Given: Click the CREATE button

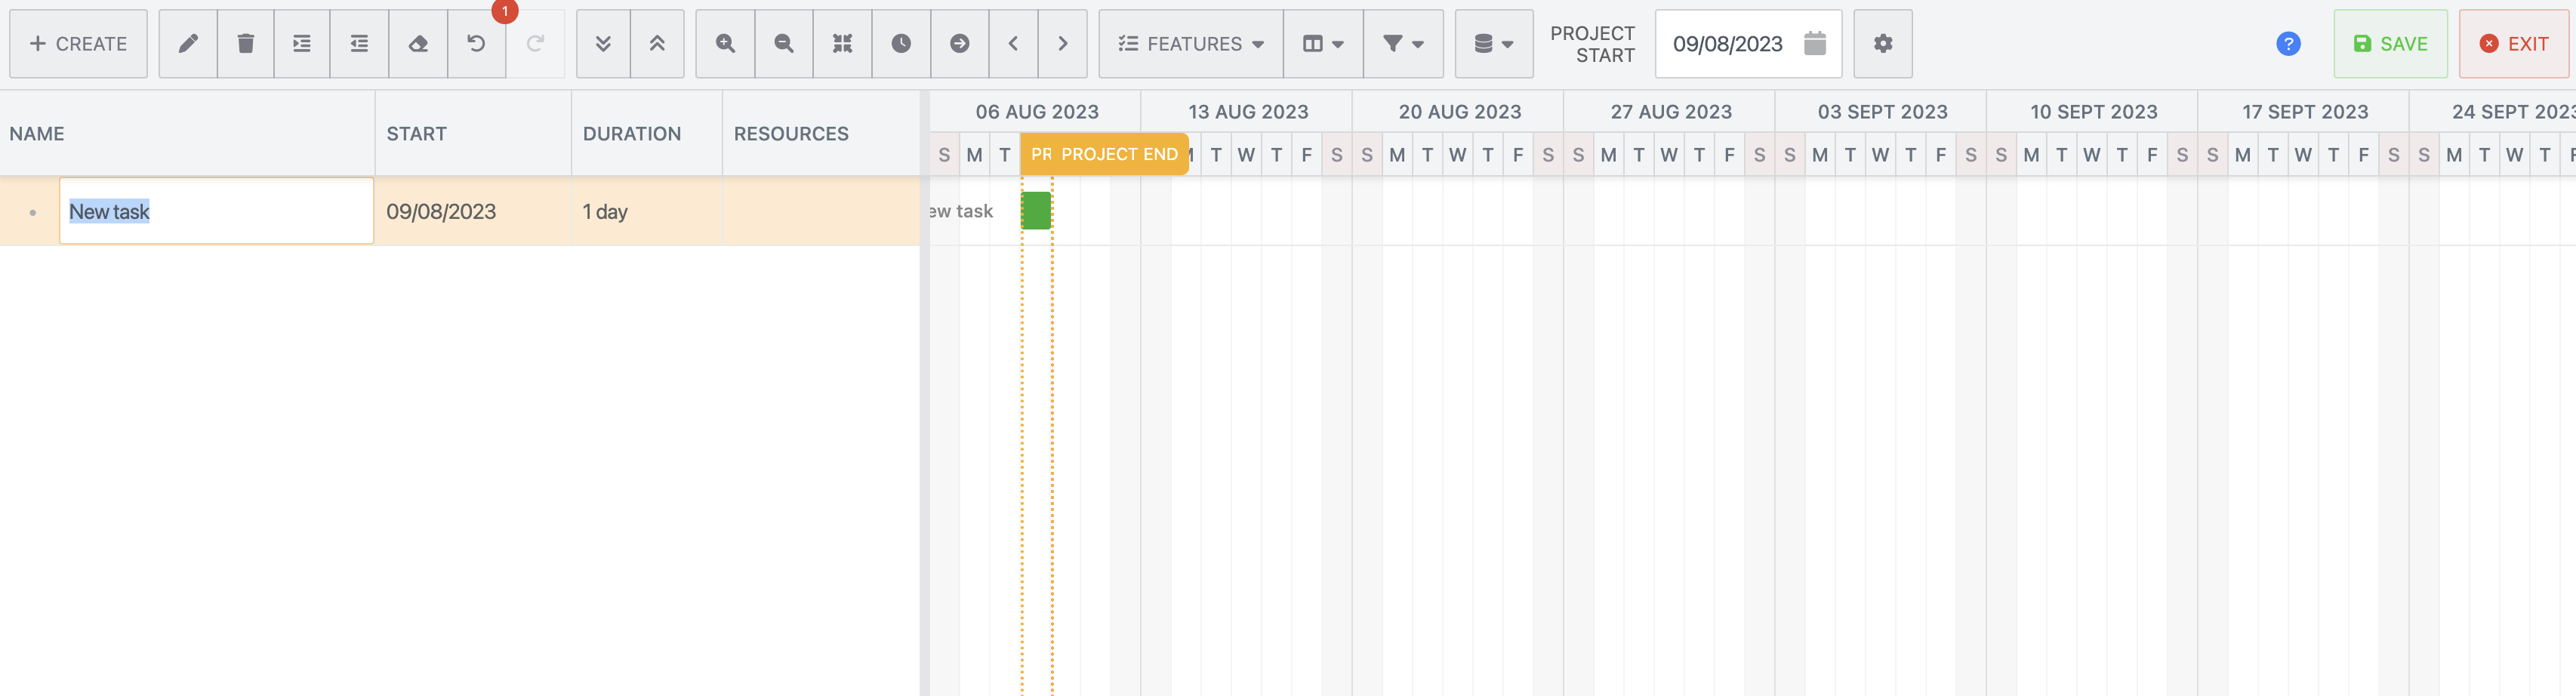Looking at the screenshot, I should point(78,44).
